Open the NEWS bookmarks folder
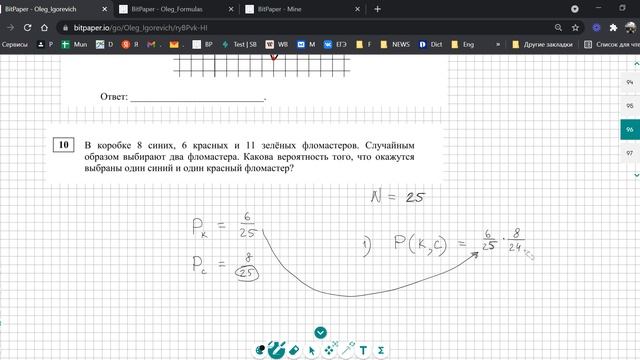 click(395, 44)
